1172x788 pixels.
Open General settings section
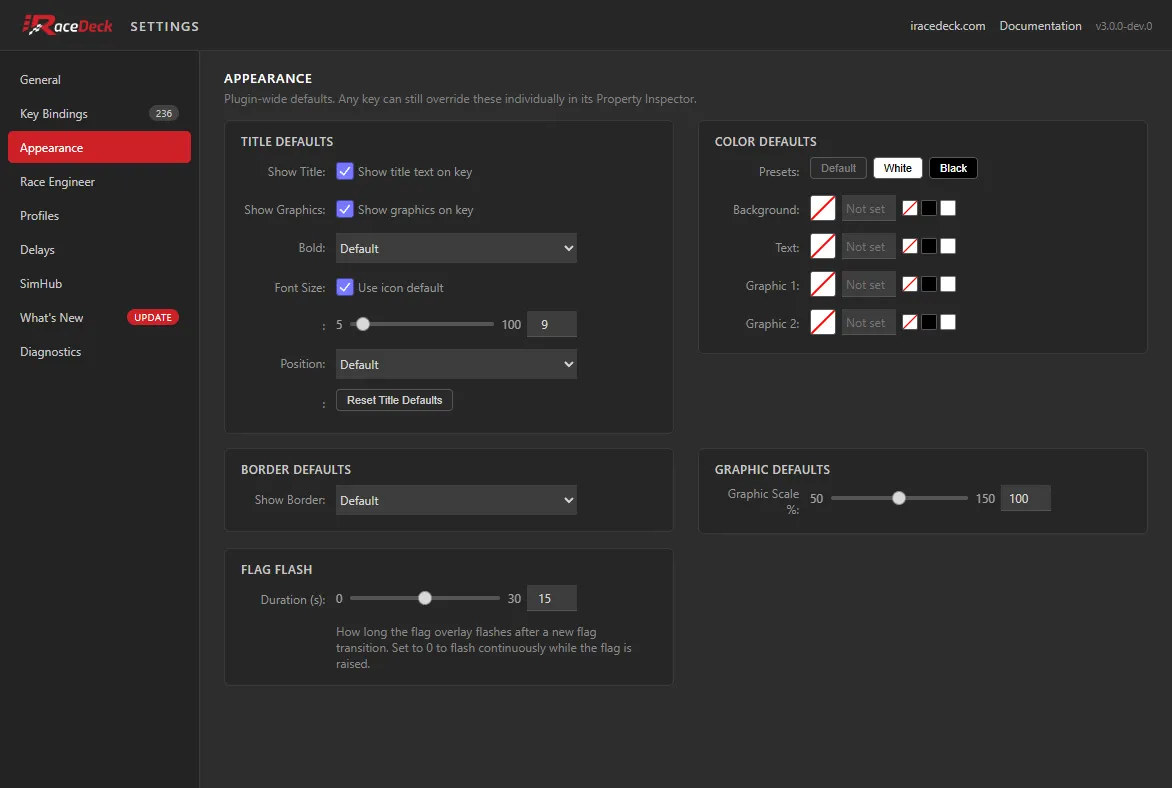coord(99,79)
